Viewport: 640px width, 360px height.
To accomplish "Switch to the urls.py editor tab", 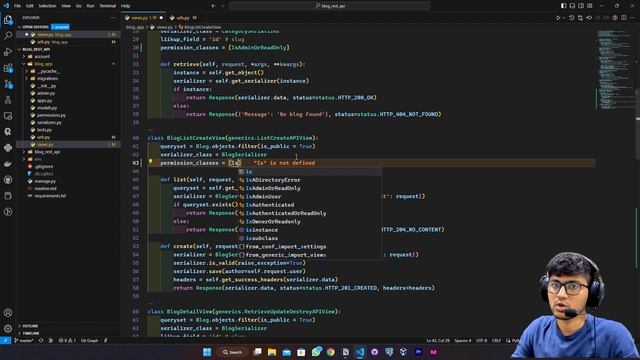I will (x=183, y=18).
